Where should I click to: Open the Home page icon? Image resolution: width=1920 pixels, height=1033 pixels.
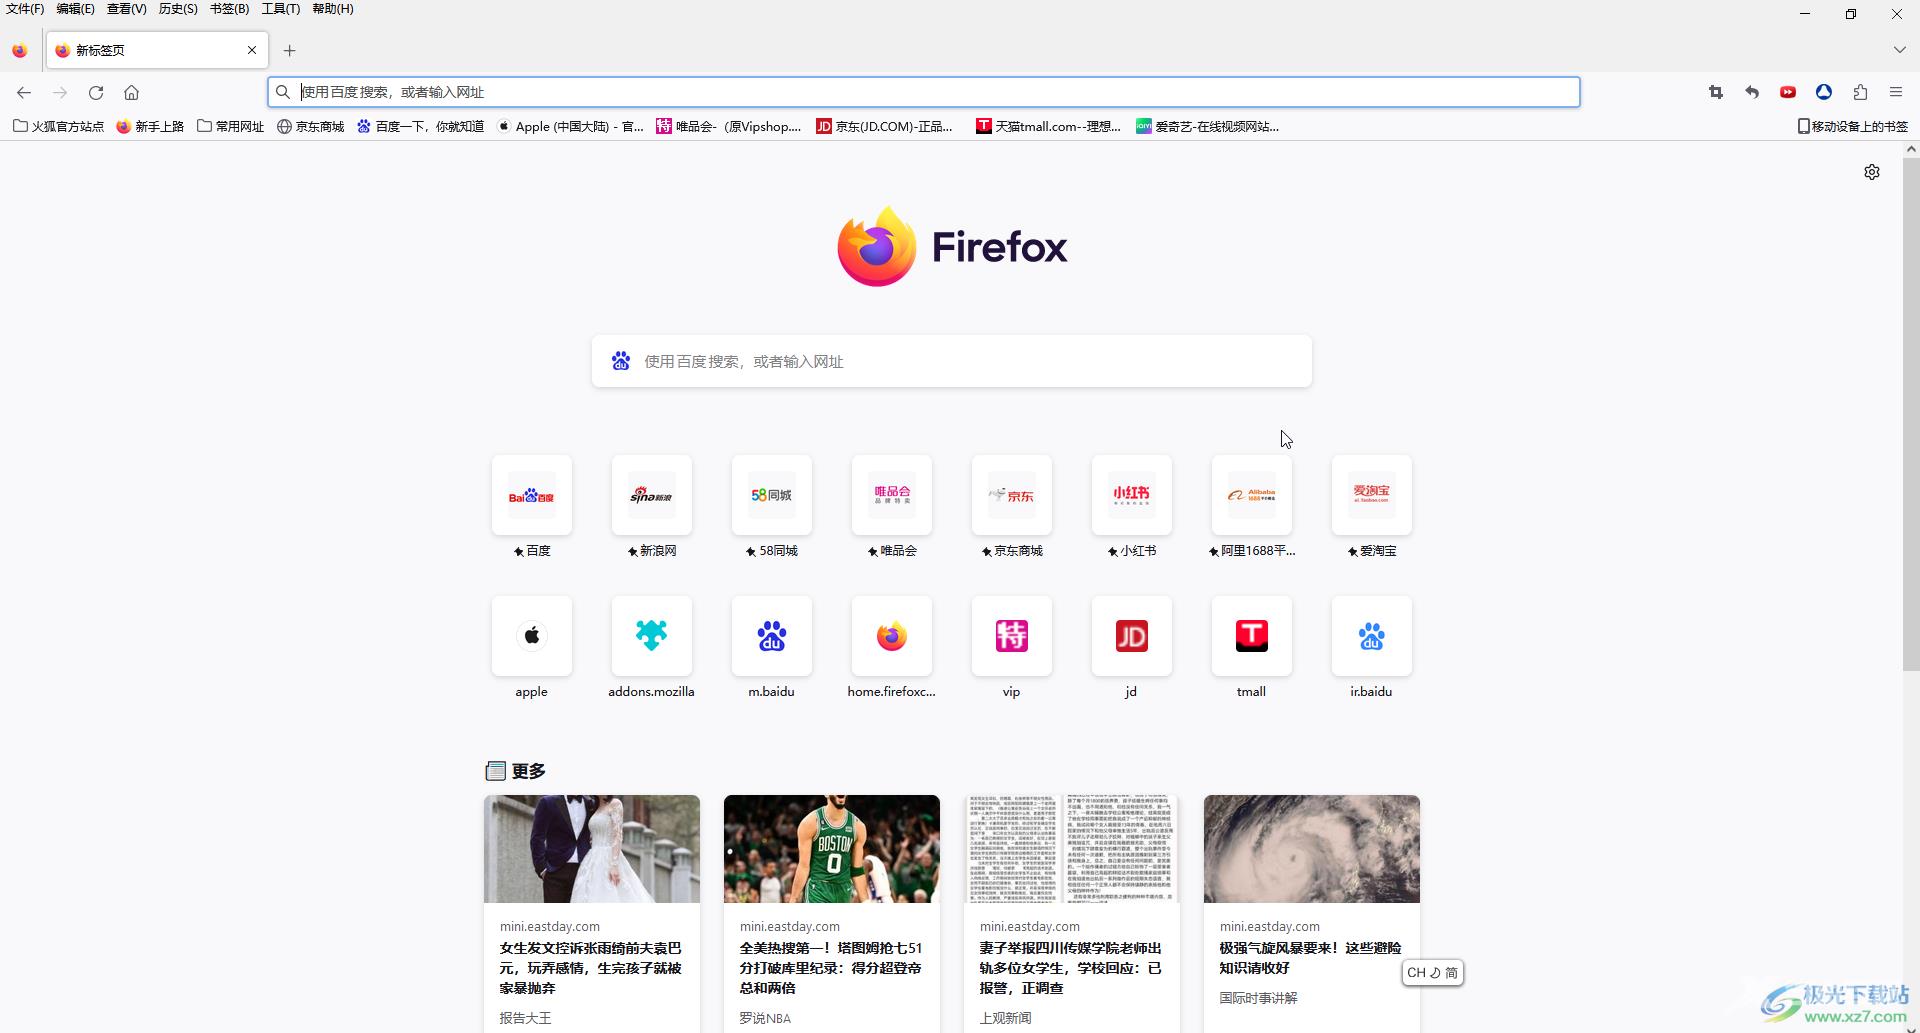(131, 92)
